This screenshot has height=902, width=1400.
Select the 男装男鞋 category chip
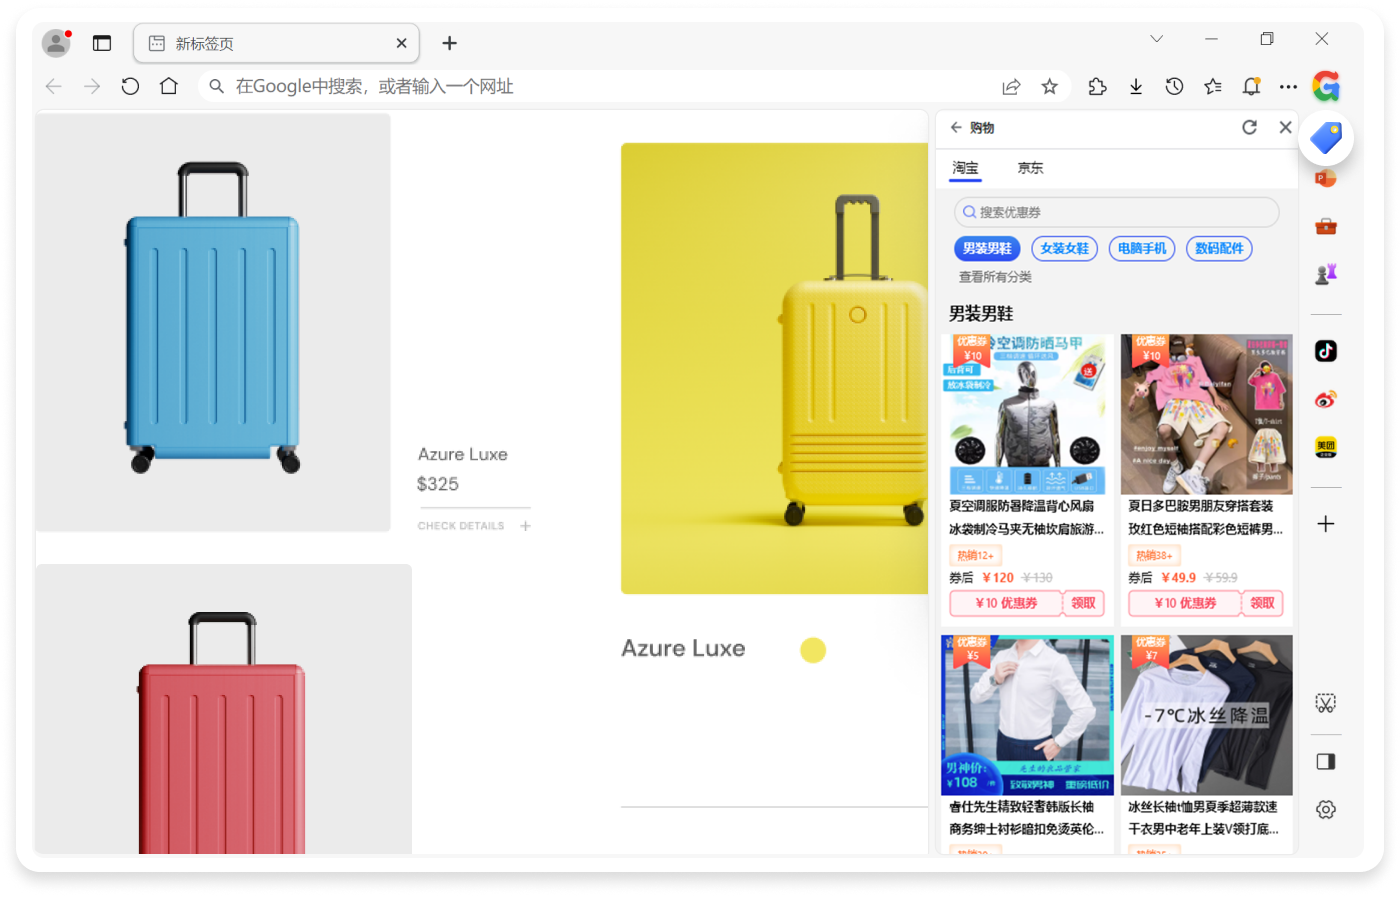987,249
